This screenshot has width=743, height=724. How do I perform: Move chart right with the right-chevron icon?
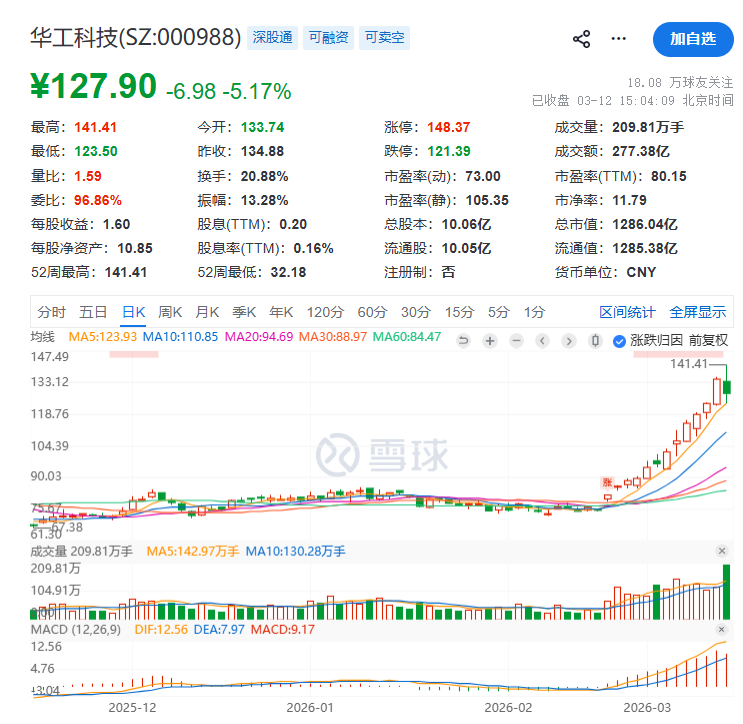pos(569,340)
